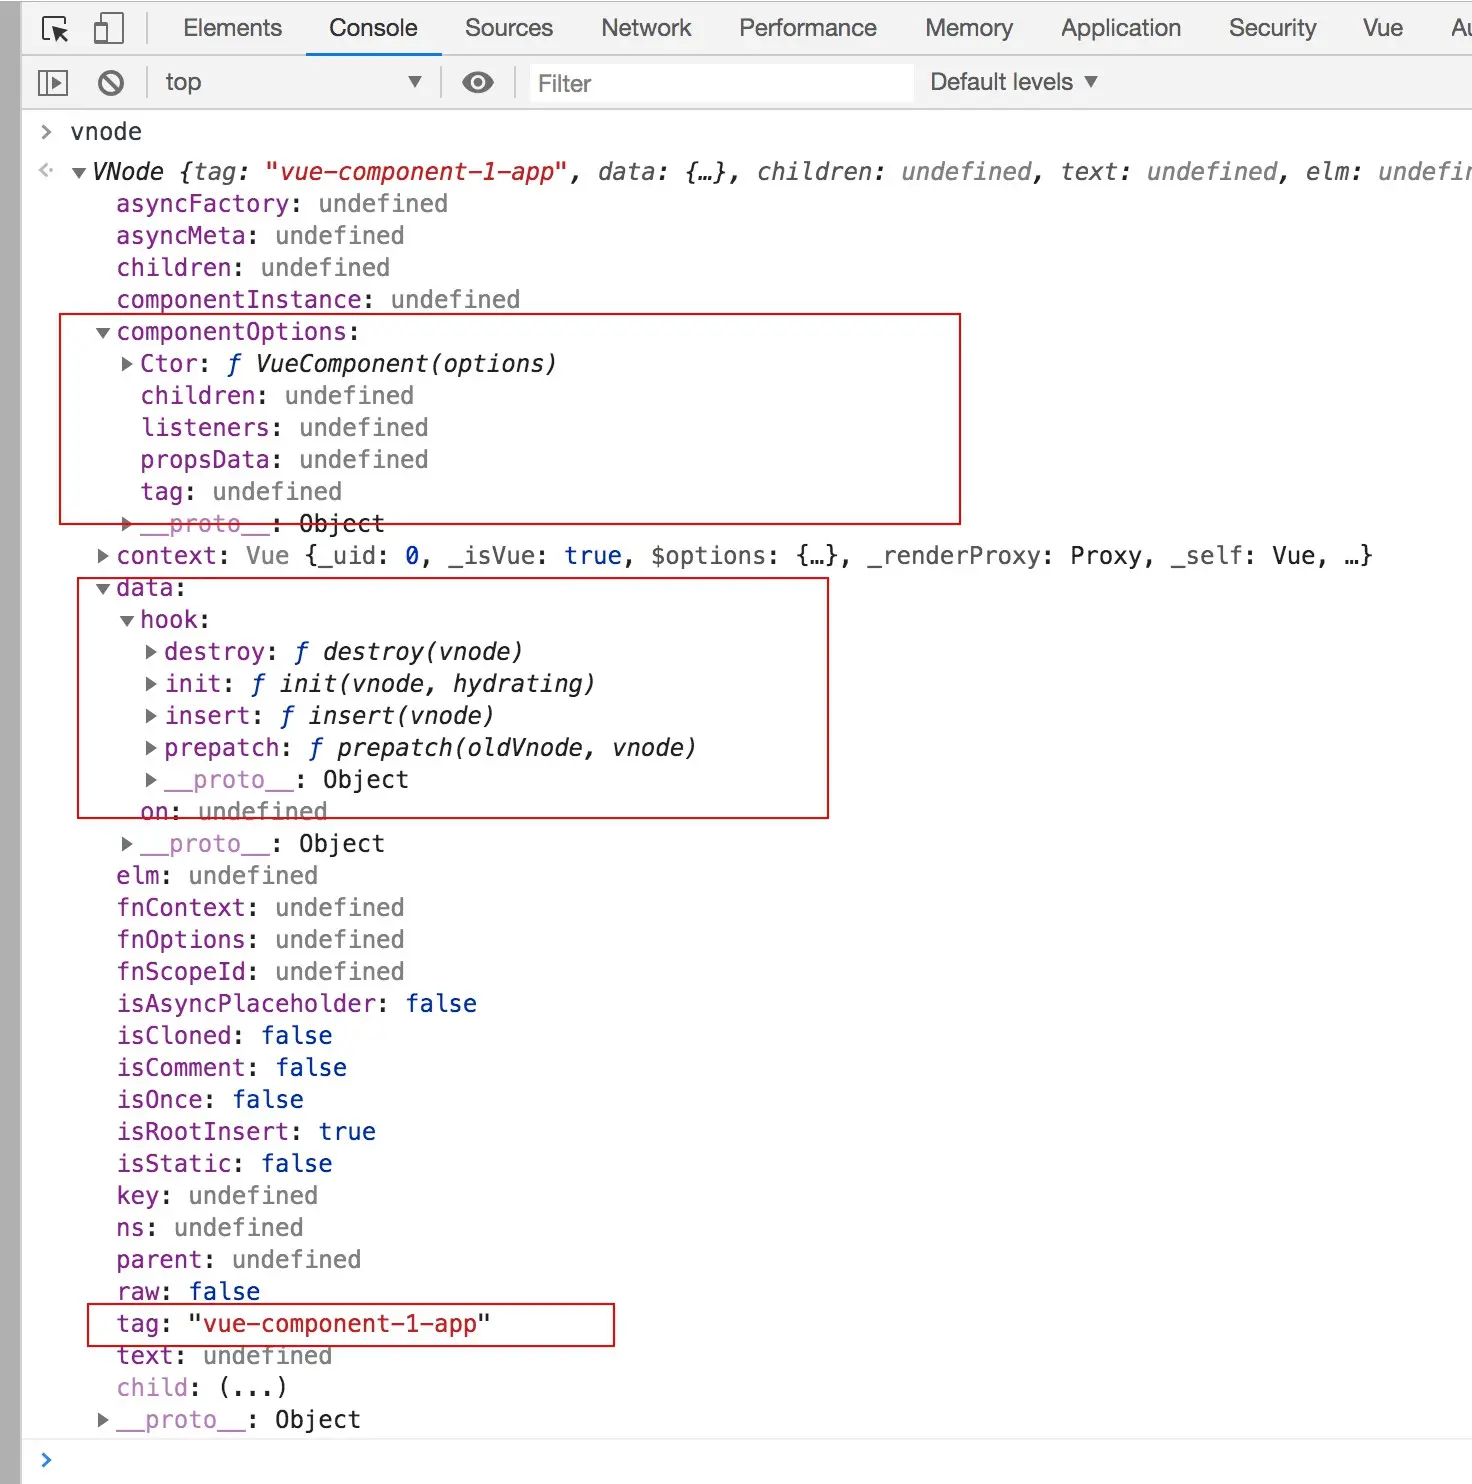This screenshot has width=1472, height=1484.
Task: Expand the destroy function entry
Action: pyautogui.click(x=151, y=652)
